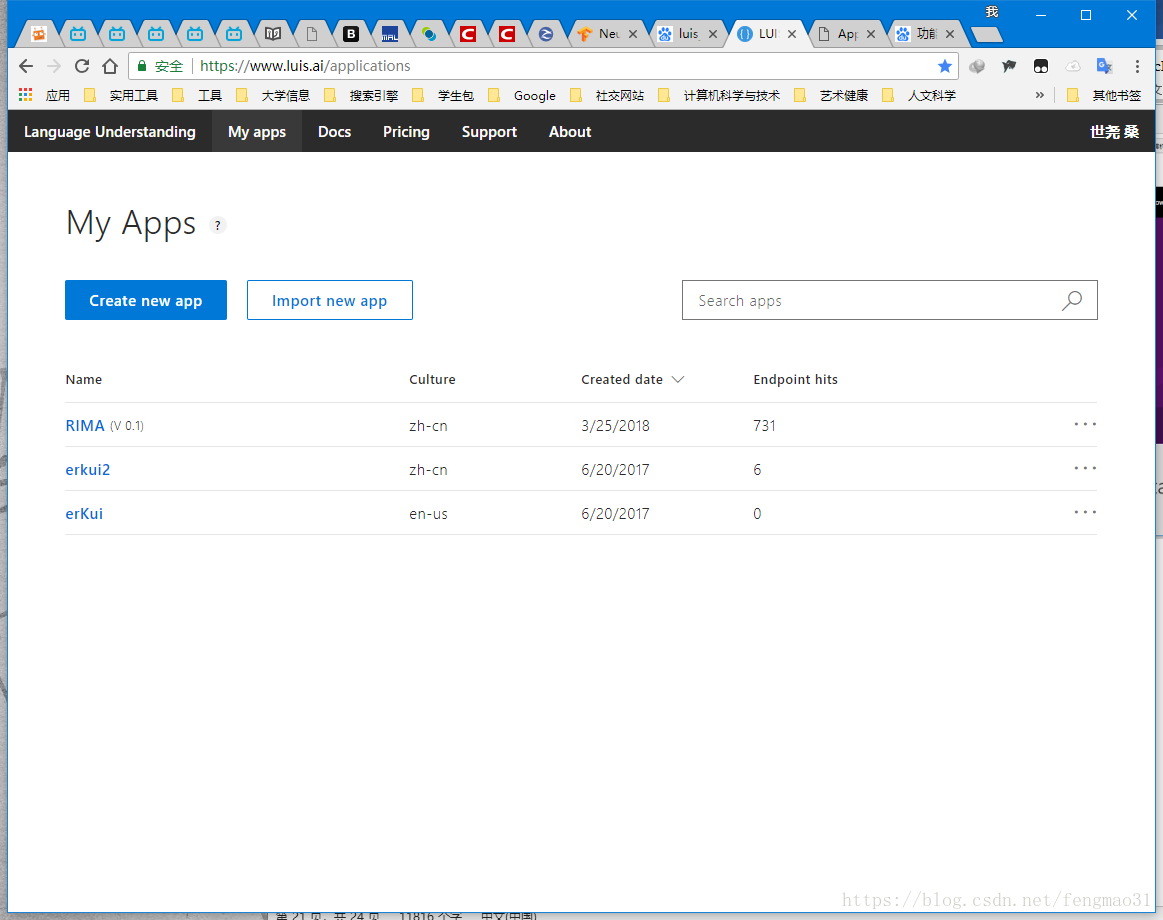
Task: Open the user account name menu
Action: click(x=1114, y=131)
